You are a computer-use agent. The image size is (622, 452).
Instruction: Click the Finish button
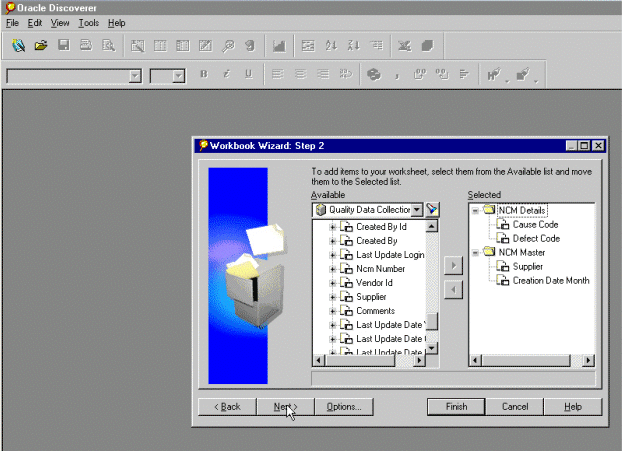(x=456, y=407)
